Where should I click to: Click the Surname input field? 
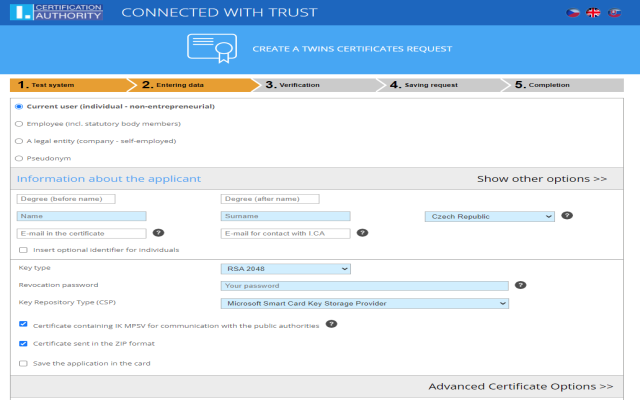coord(285,216)
